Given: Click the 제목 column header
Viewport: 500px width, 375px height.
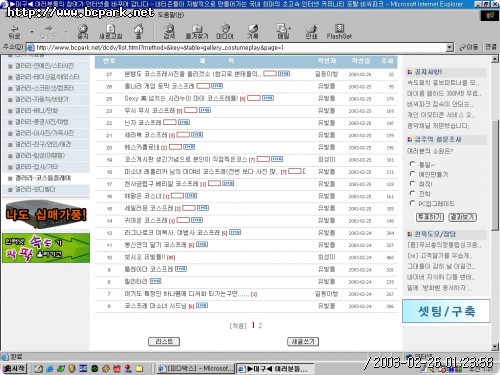Looking at the screenshot, I should (x=217, y=61).
